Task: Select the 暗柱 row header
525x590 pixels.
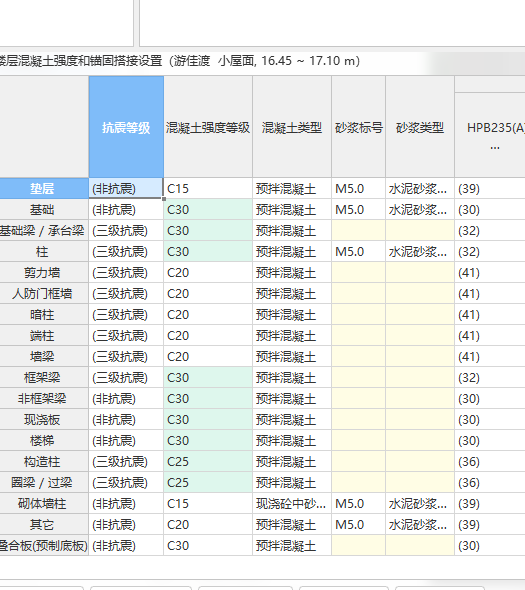Action: point(44,315)
